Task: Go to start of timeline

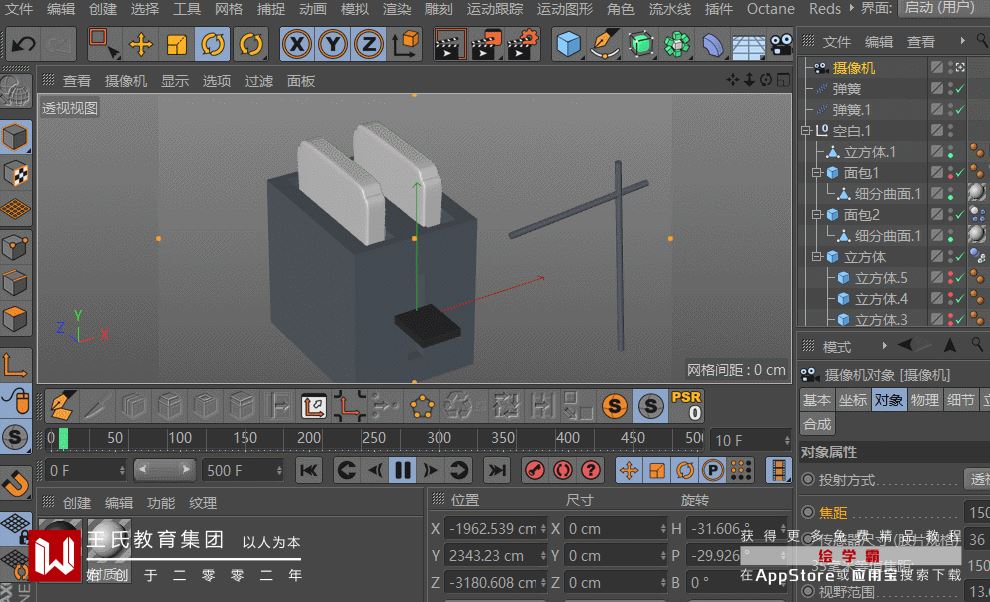Action: pyautogui.click(x=309, y=470)
